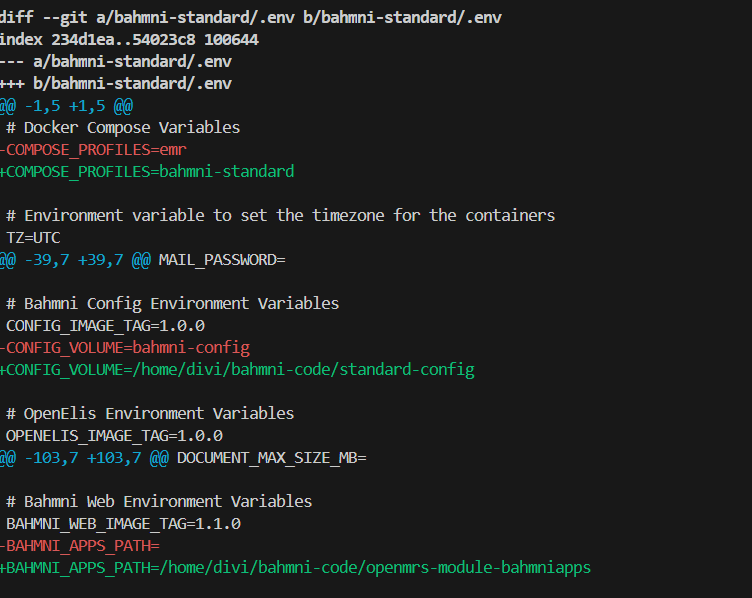This screenshot has height=598, width=752.
Task: Click the OPENELIS_IMAGE_TAG=1.0.0 line
Action: coord(114,435)
